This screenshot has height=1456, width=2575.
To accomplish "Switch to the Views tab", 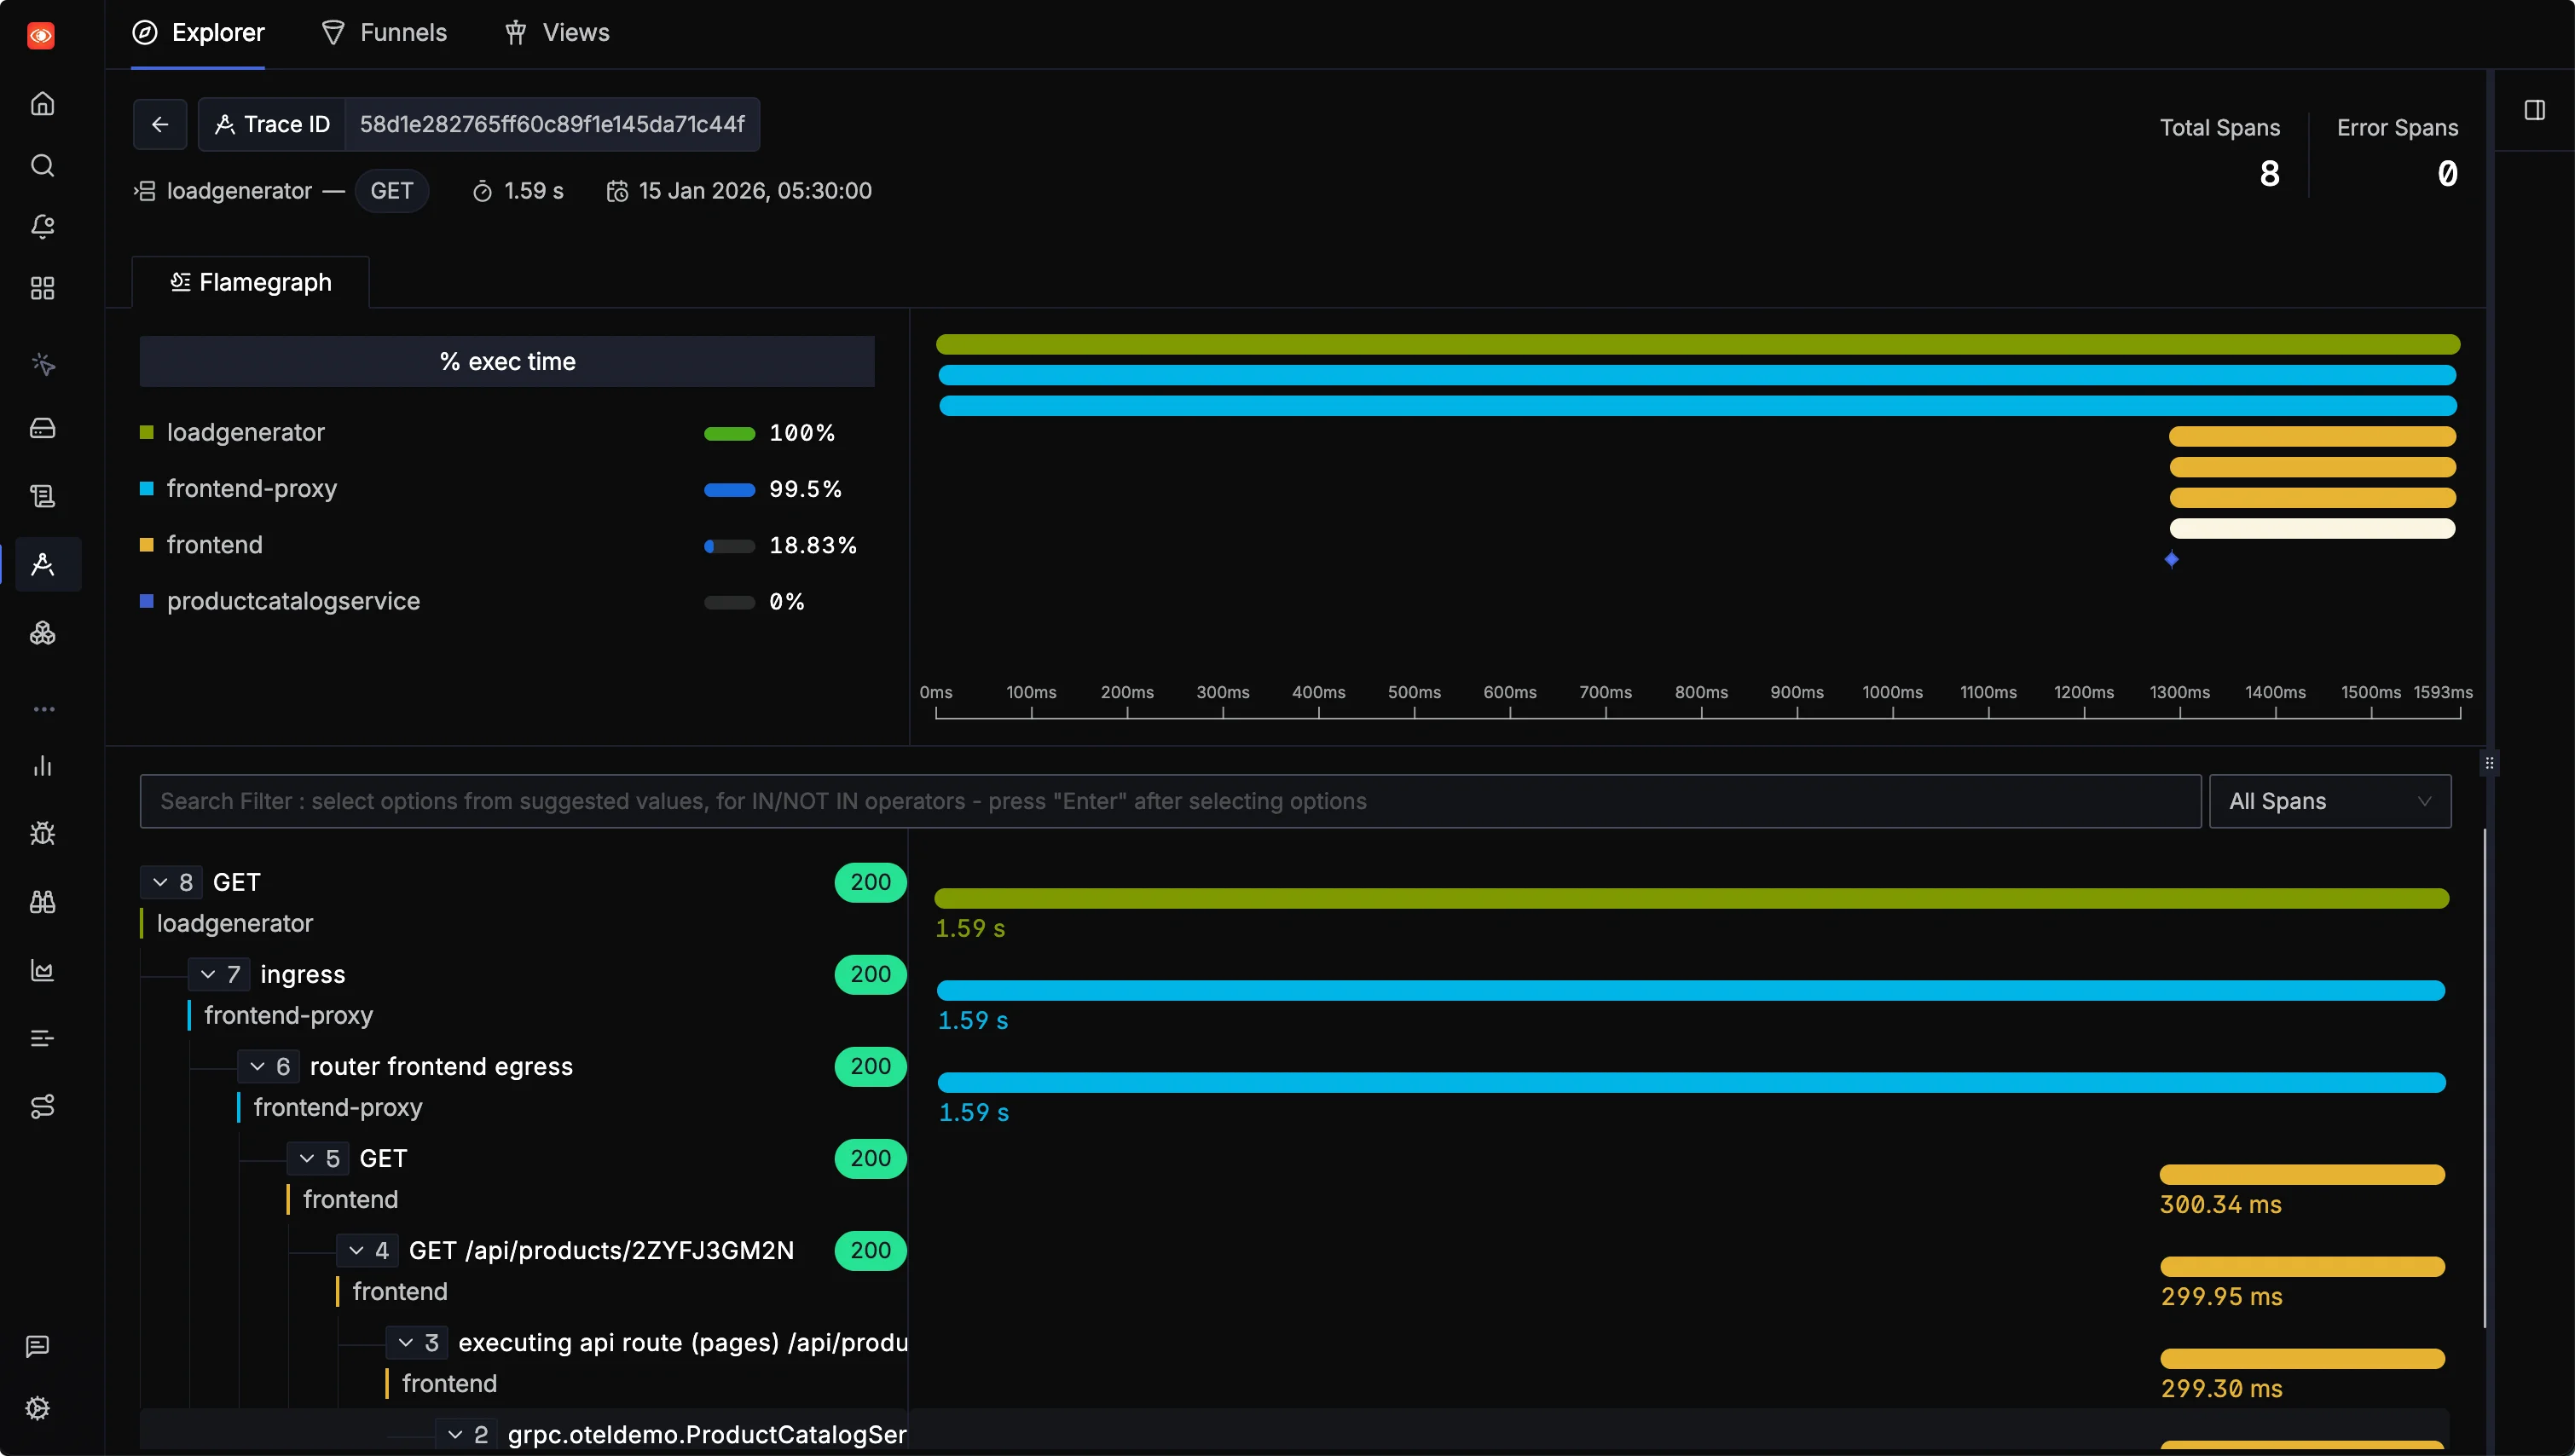I will [x=557, y=33].
